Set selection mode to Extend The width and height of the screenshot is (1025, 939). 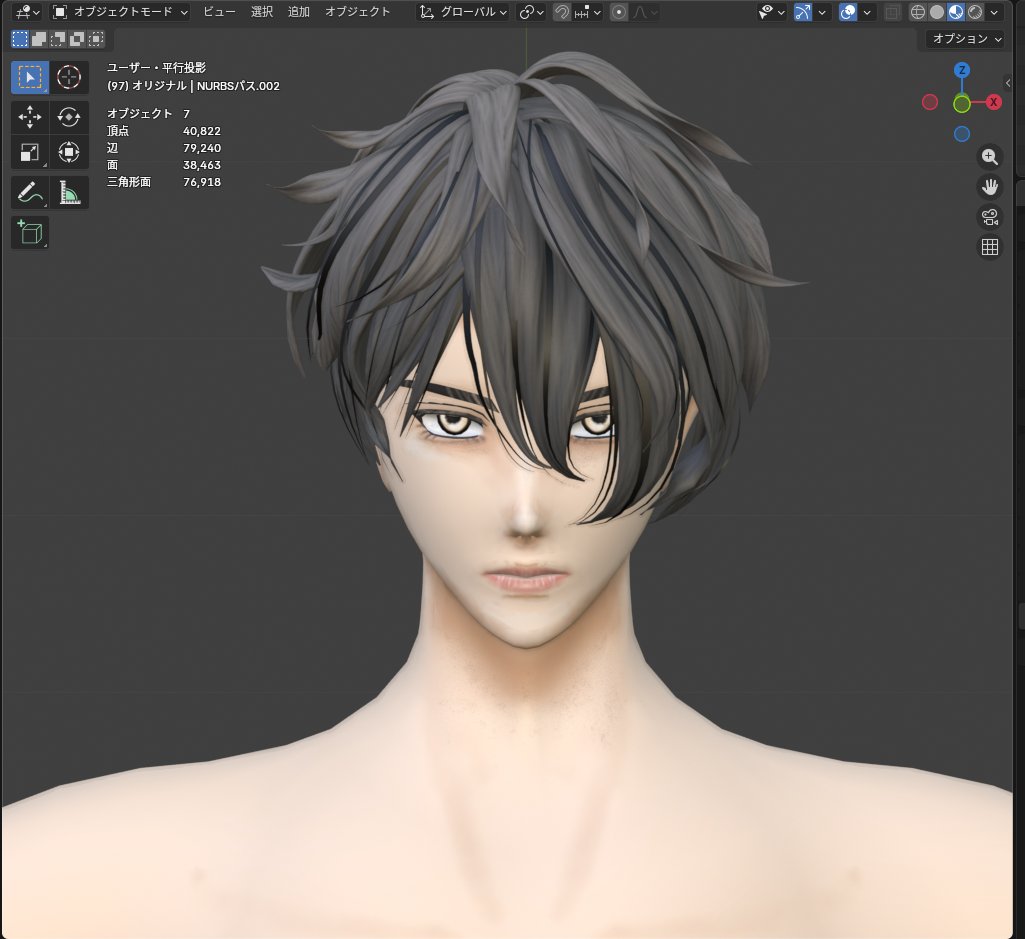[39, 39]
